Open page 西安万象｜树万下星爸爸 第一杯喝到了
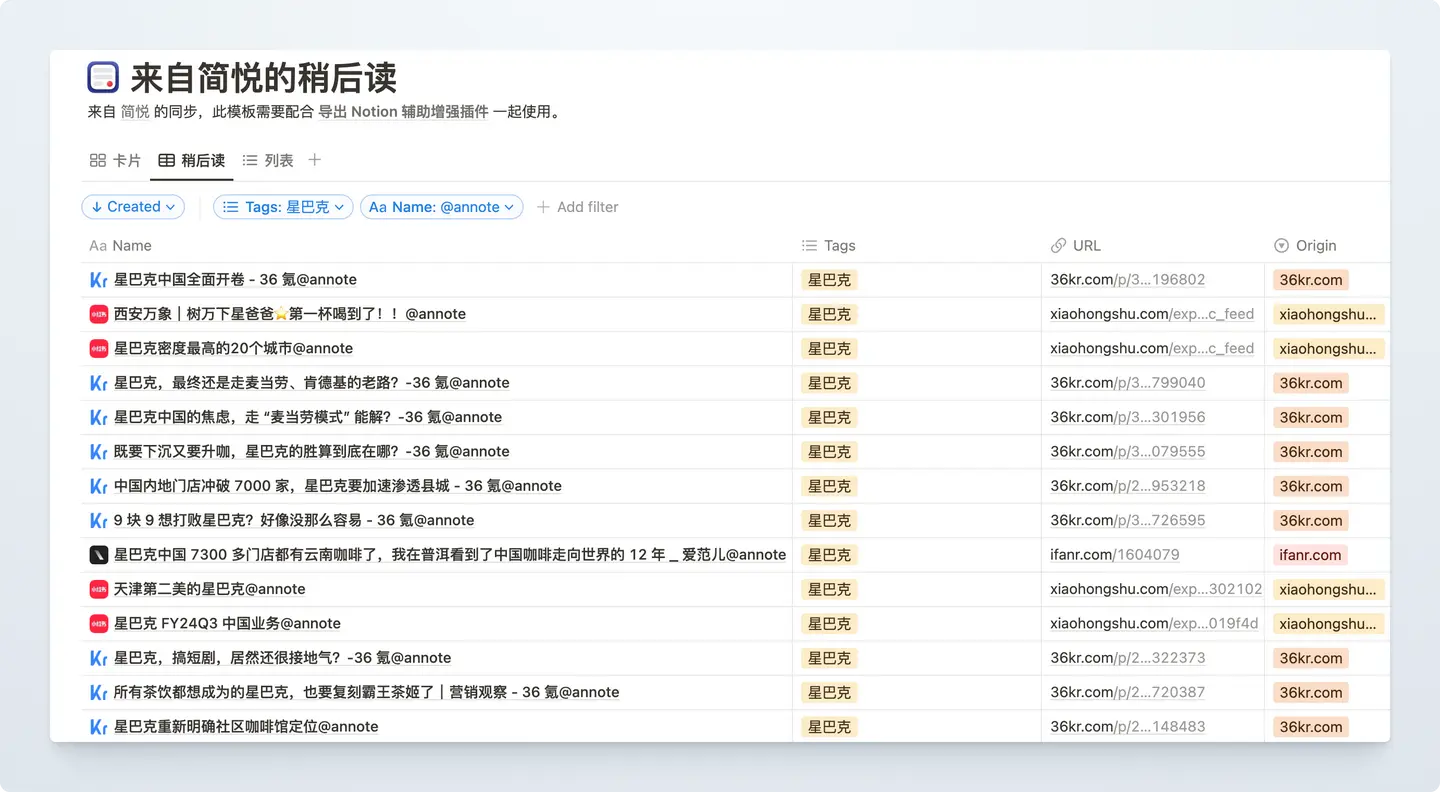The width and height of the screenshot is (1440, 792). (x=290, y=314)
